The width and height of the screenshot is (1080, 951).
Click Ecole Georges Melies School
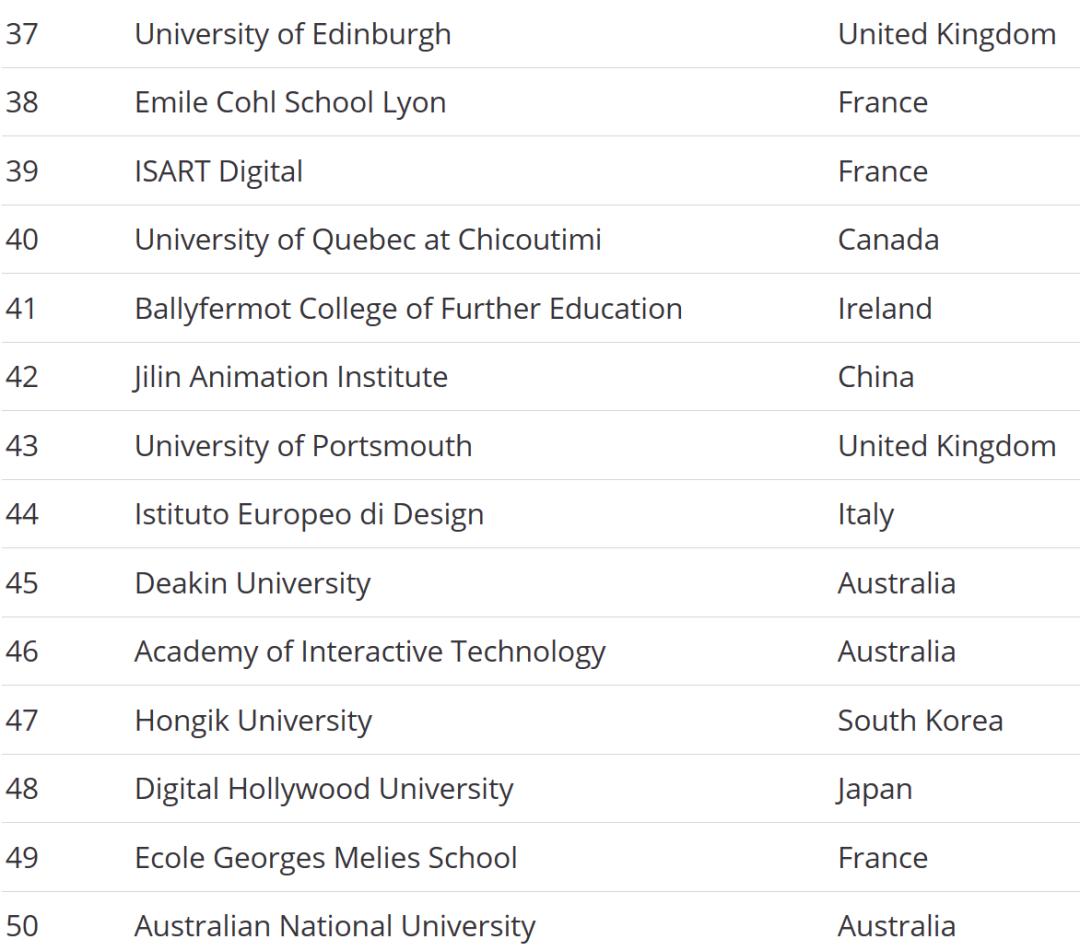pos(325,857)
